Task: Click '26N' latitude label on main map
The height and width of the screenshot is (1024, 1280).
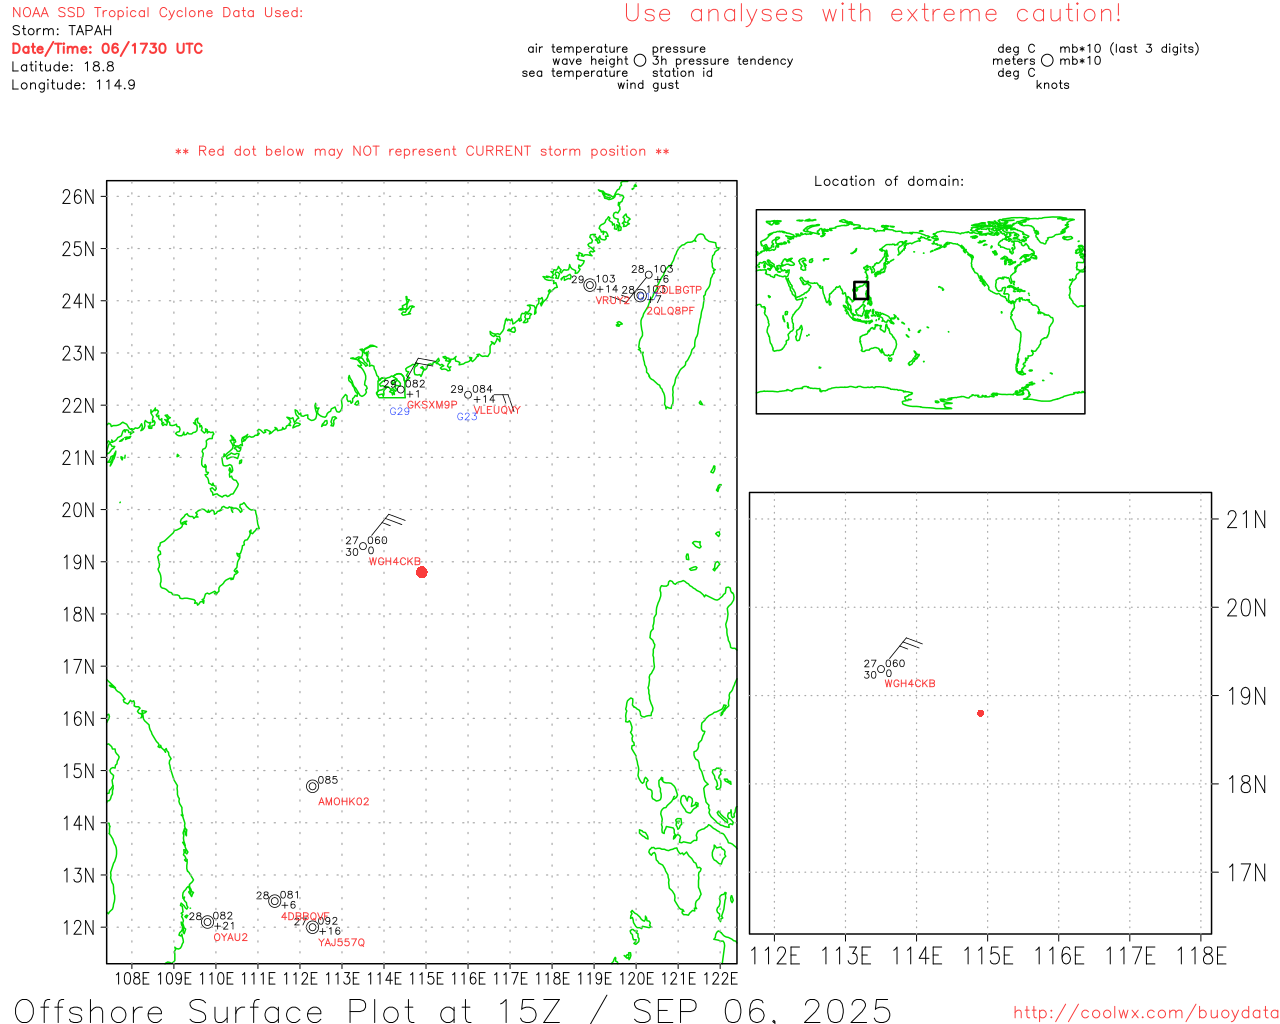Action: (x=78, y=196)
